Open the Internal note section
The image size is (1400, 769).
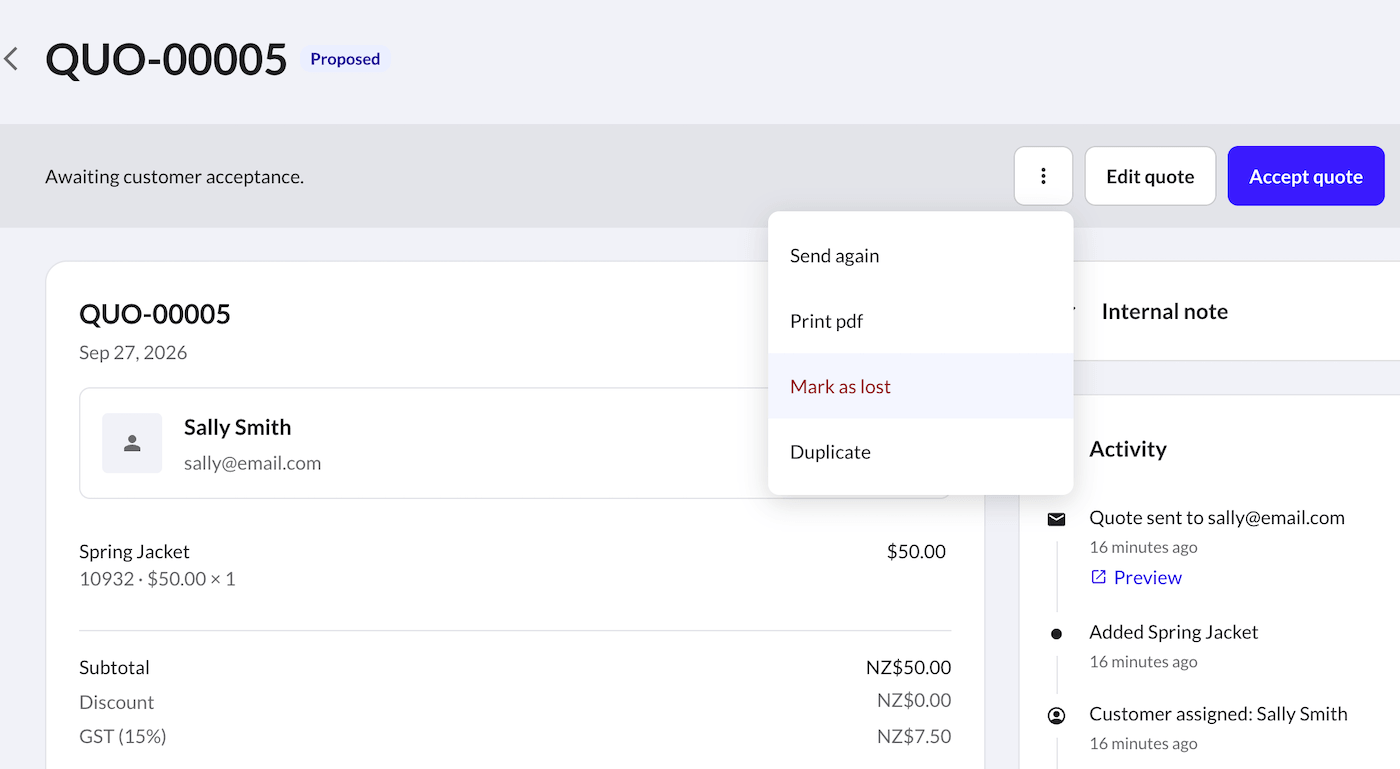[1164, 311]
